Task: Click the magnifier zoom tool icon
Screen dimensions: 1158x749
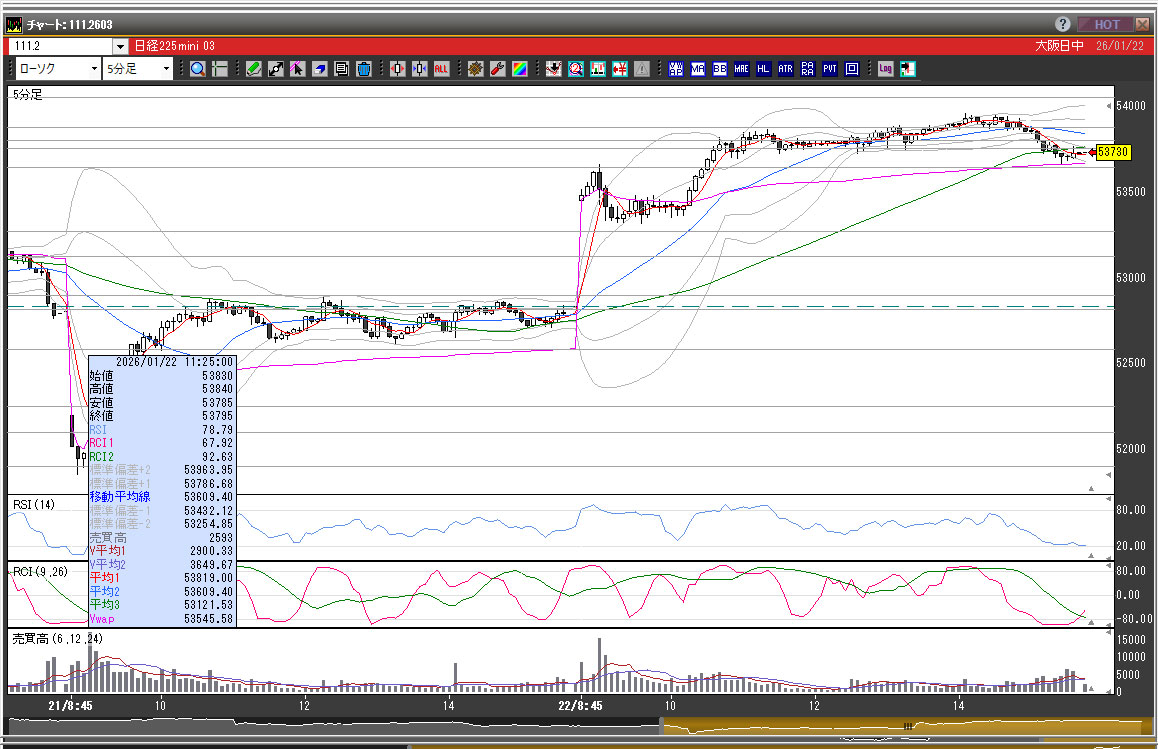Action: coord(198,69)
